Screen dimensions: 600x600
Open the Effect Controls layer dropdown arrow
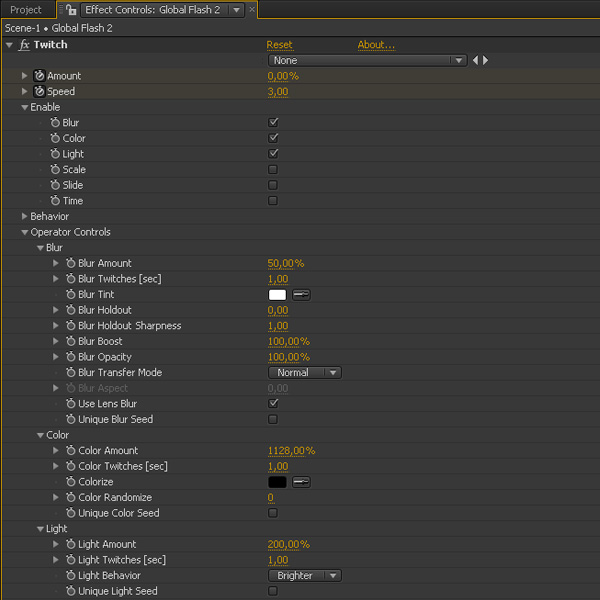(236, 10)
